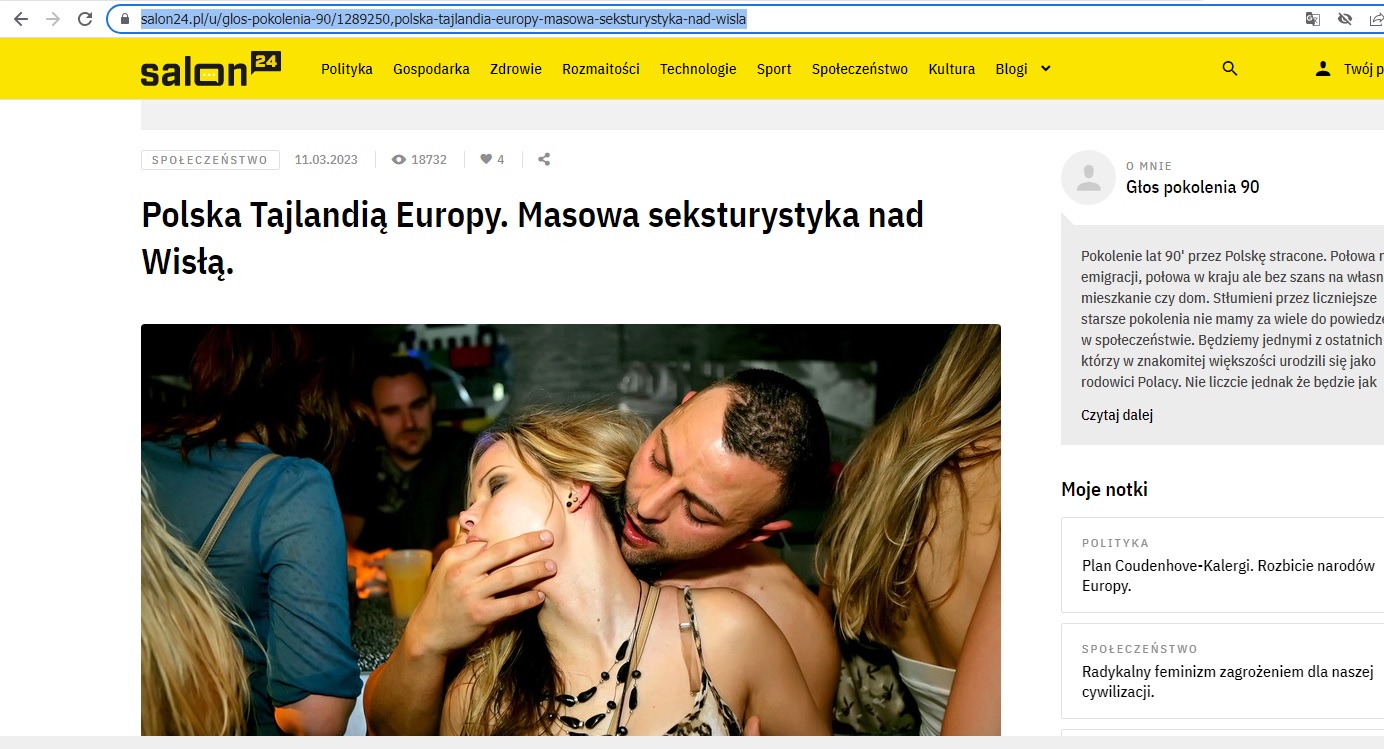This screenshot has width=1384, height=749.
Task: Open Radykalny feminizm article link
Action: (1227, 681)
